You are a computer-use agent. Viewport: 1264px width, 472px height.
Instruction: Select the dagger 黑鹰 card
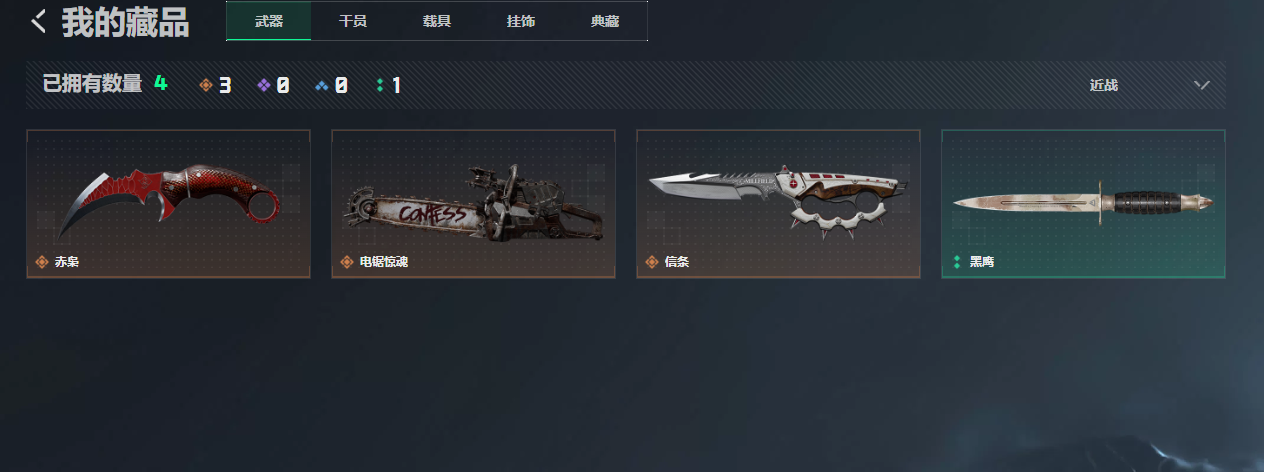pyautogui.click(x=1083, y=204)
